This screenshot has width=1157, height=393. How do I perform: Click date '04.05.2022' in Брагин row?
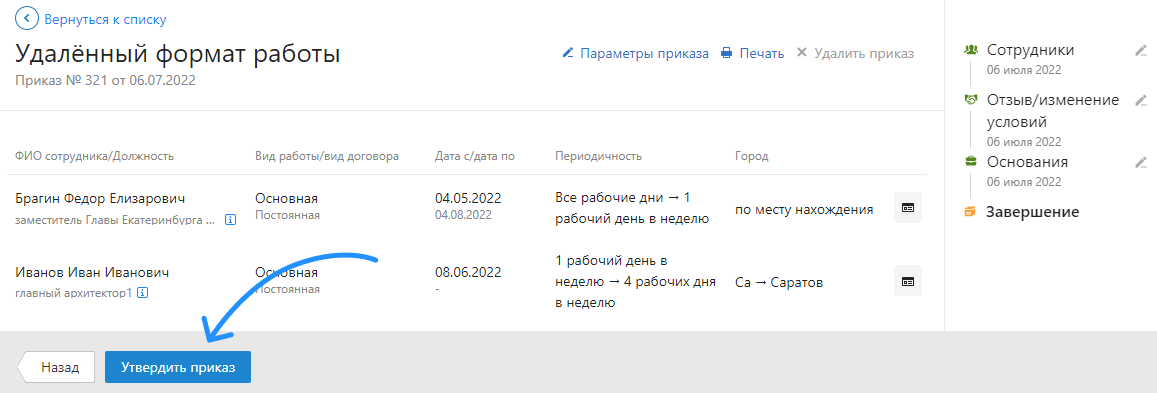[468, 198]
